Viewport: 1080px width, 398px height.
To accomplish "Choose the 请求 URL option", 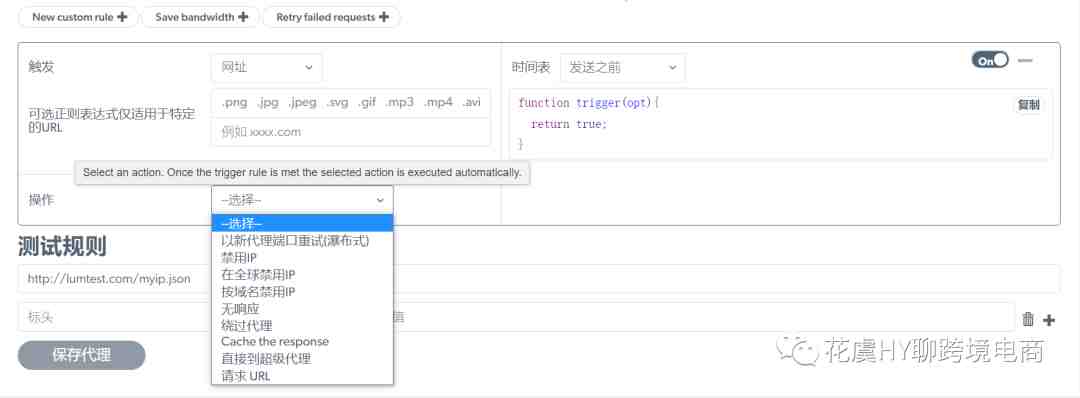I will point(302,376).
